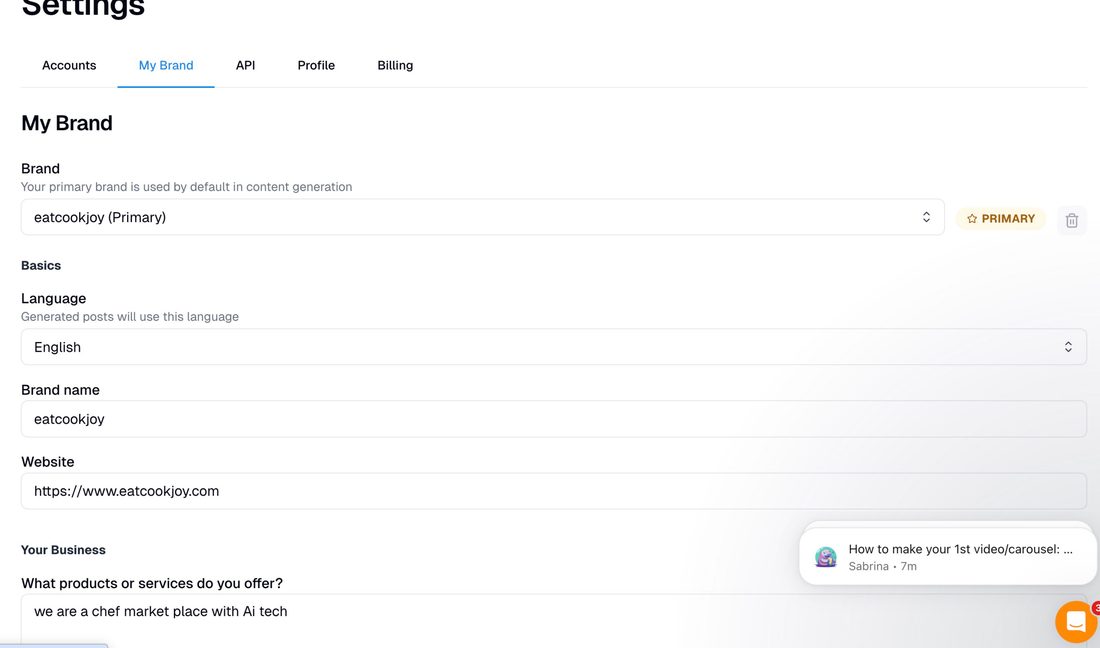Image resolution: width=1100 pixels, height=648 pixels.
Task: Focus the Website URL input
Action: (554, 491)
